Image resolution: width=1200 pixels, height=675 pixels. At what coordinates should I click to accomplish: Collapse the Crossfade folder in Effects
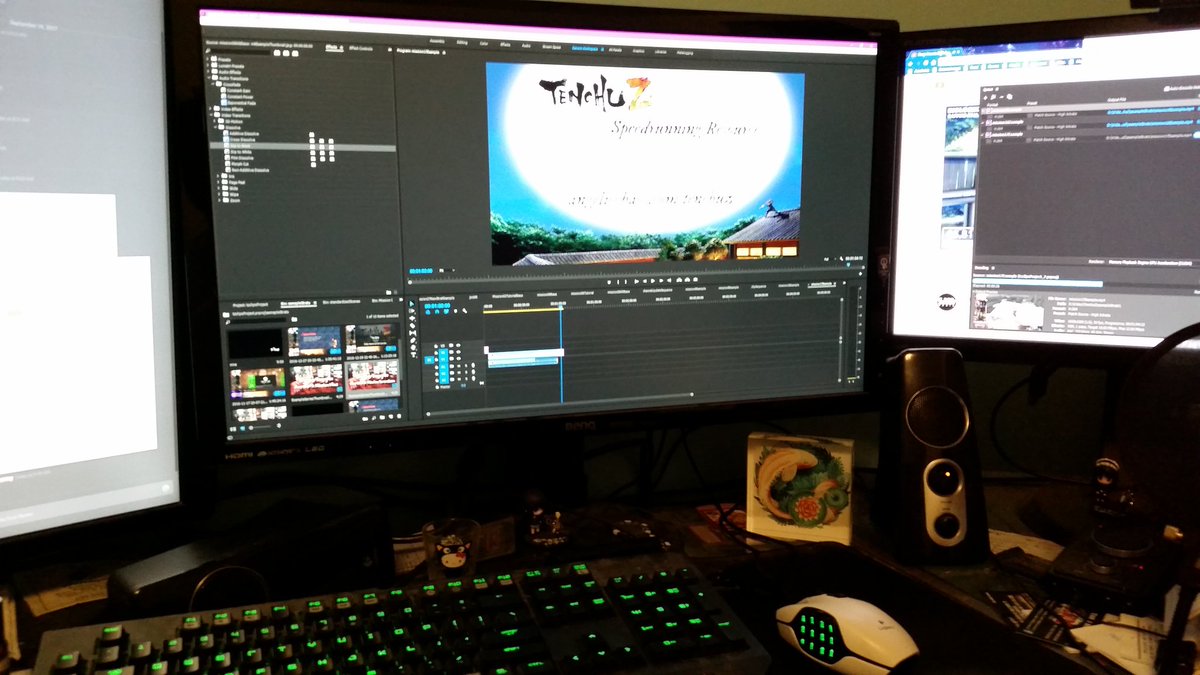[213, 84]
